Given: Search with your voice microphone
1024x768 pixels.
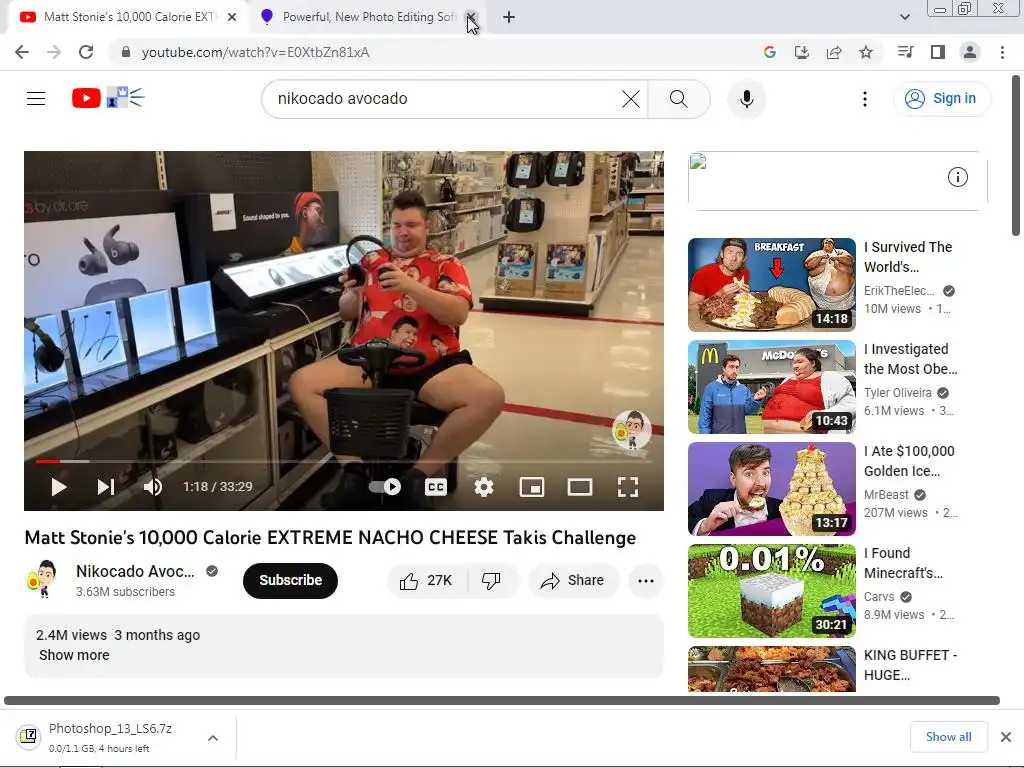Looking at the screenshot, I should 746,99.
